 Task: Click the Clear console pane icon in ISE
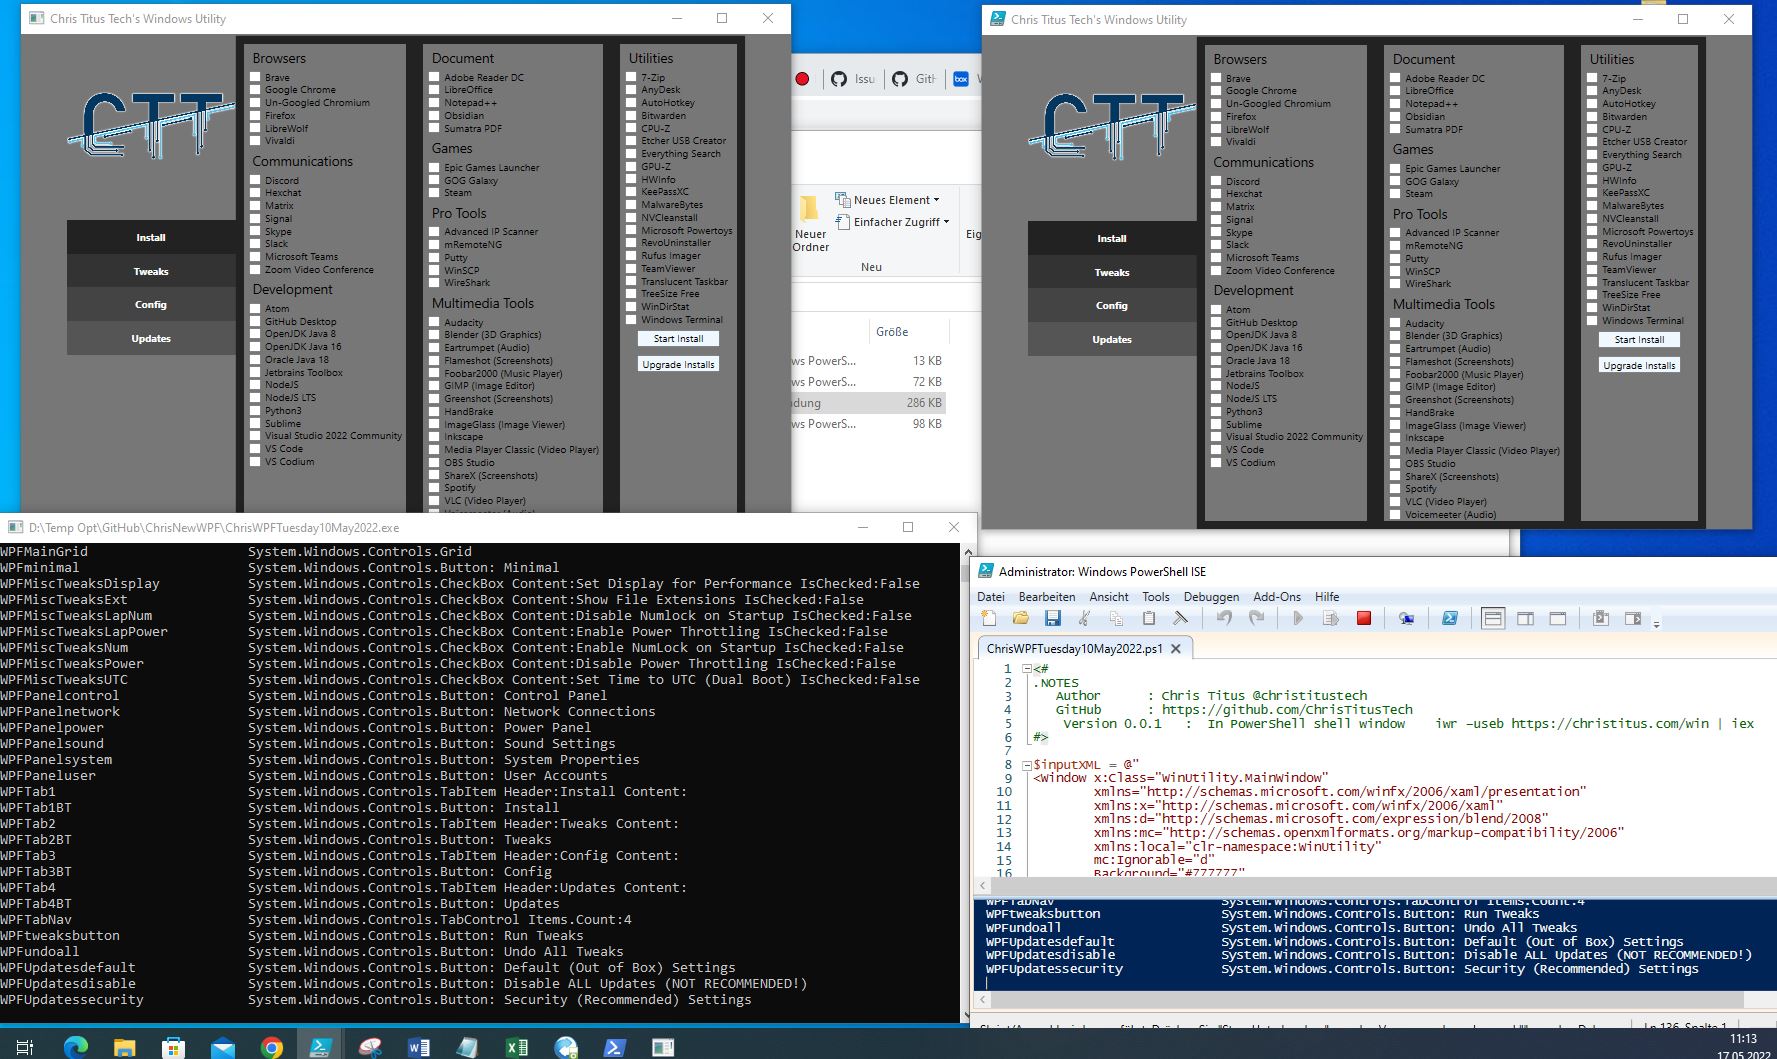(x=1180, y=619)
